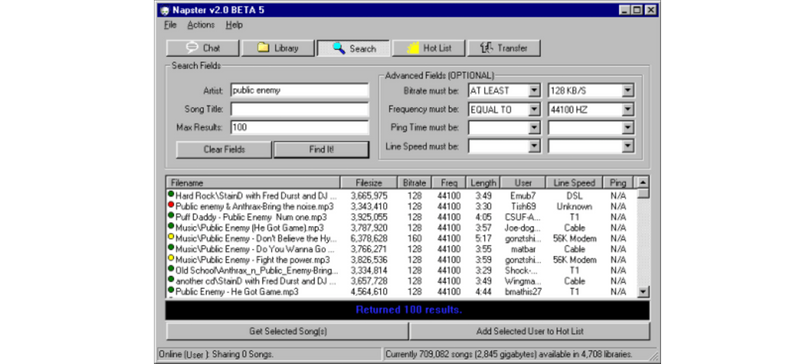The image size is (804, 364).
Task: Open the Ping Time value dropdown
Action: (x=628, y=128)
